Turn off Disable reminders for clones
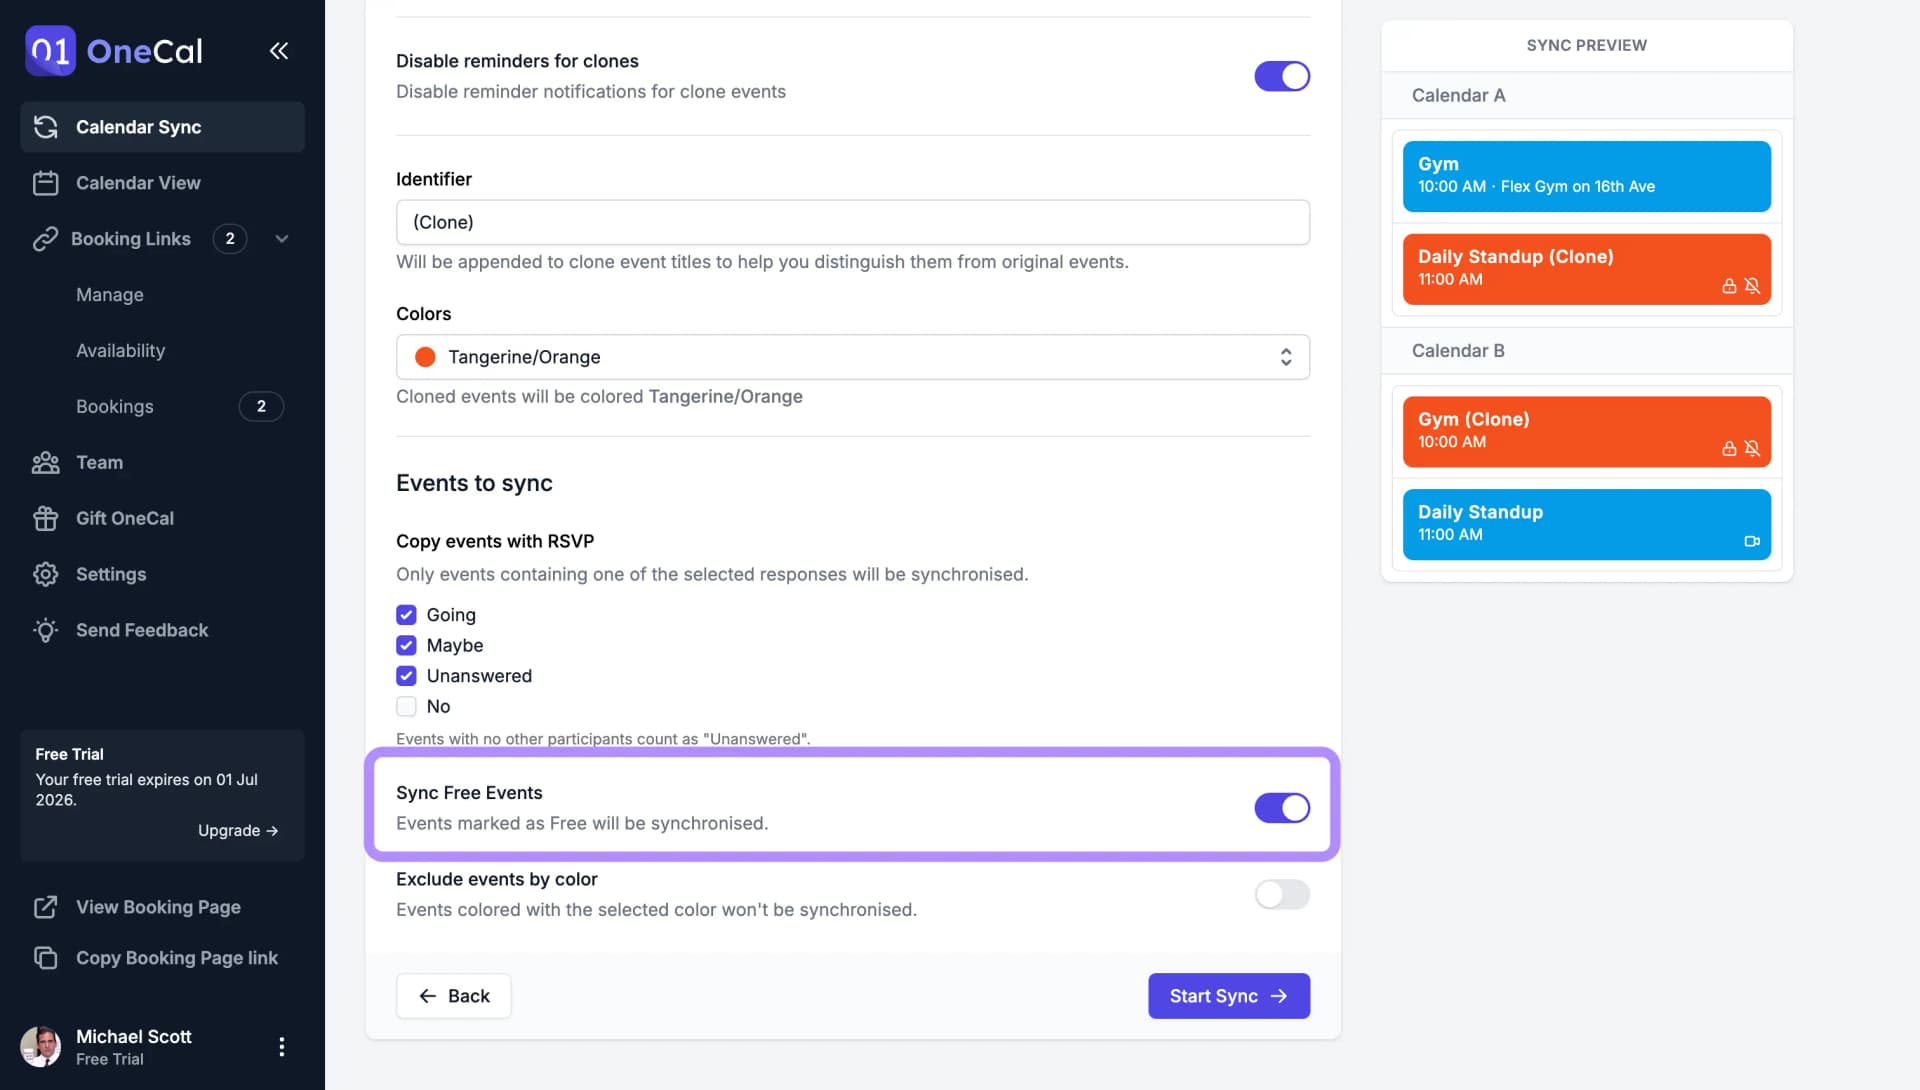This screenshot has height=1090, width=1920. pos(1281,76)
